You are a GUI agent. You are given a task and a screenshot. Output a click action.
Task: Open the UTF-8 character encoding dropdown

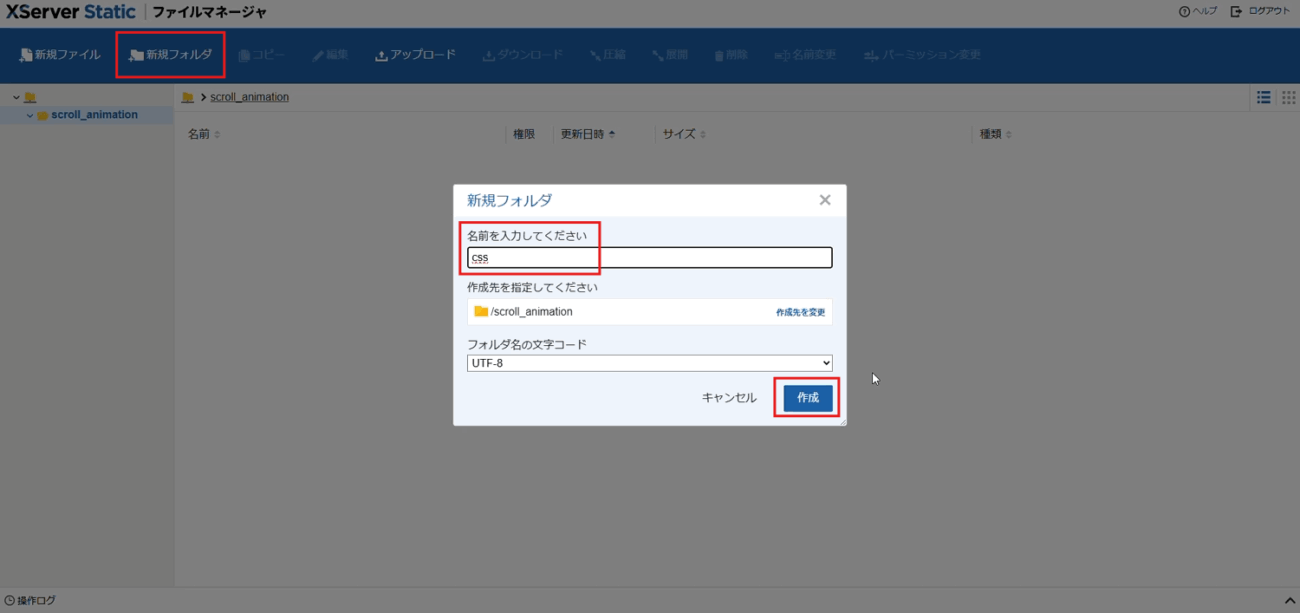tap(649, 363)
